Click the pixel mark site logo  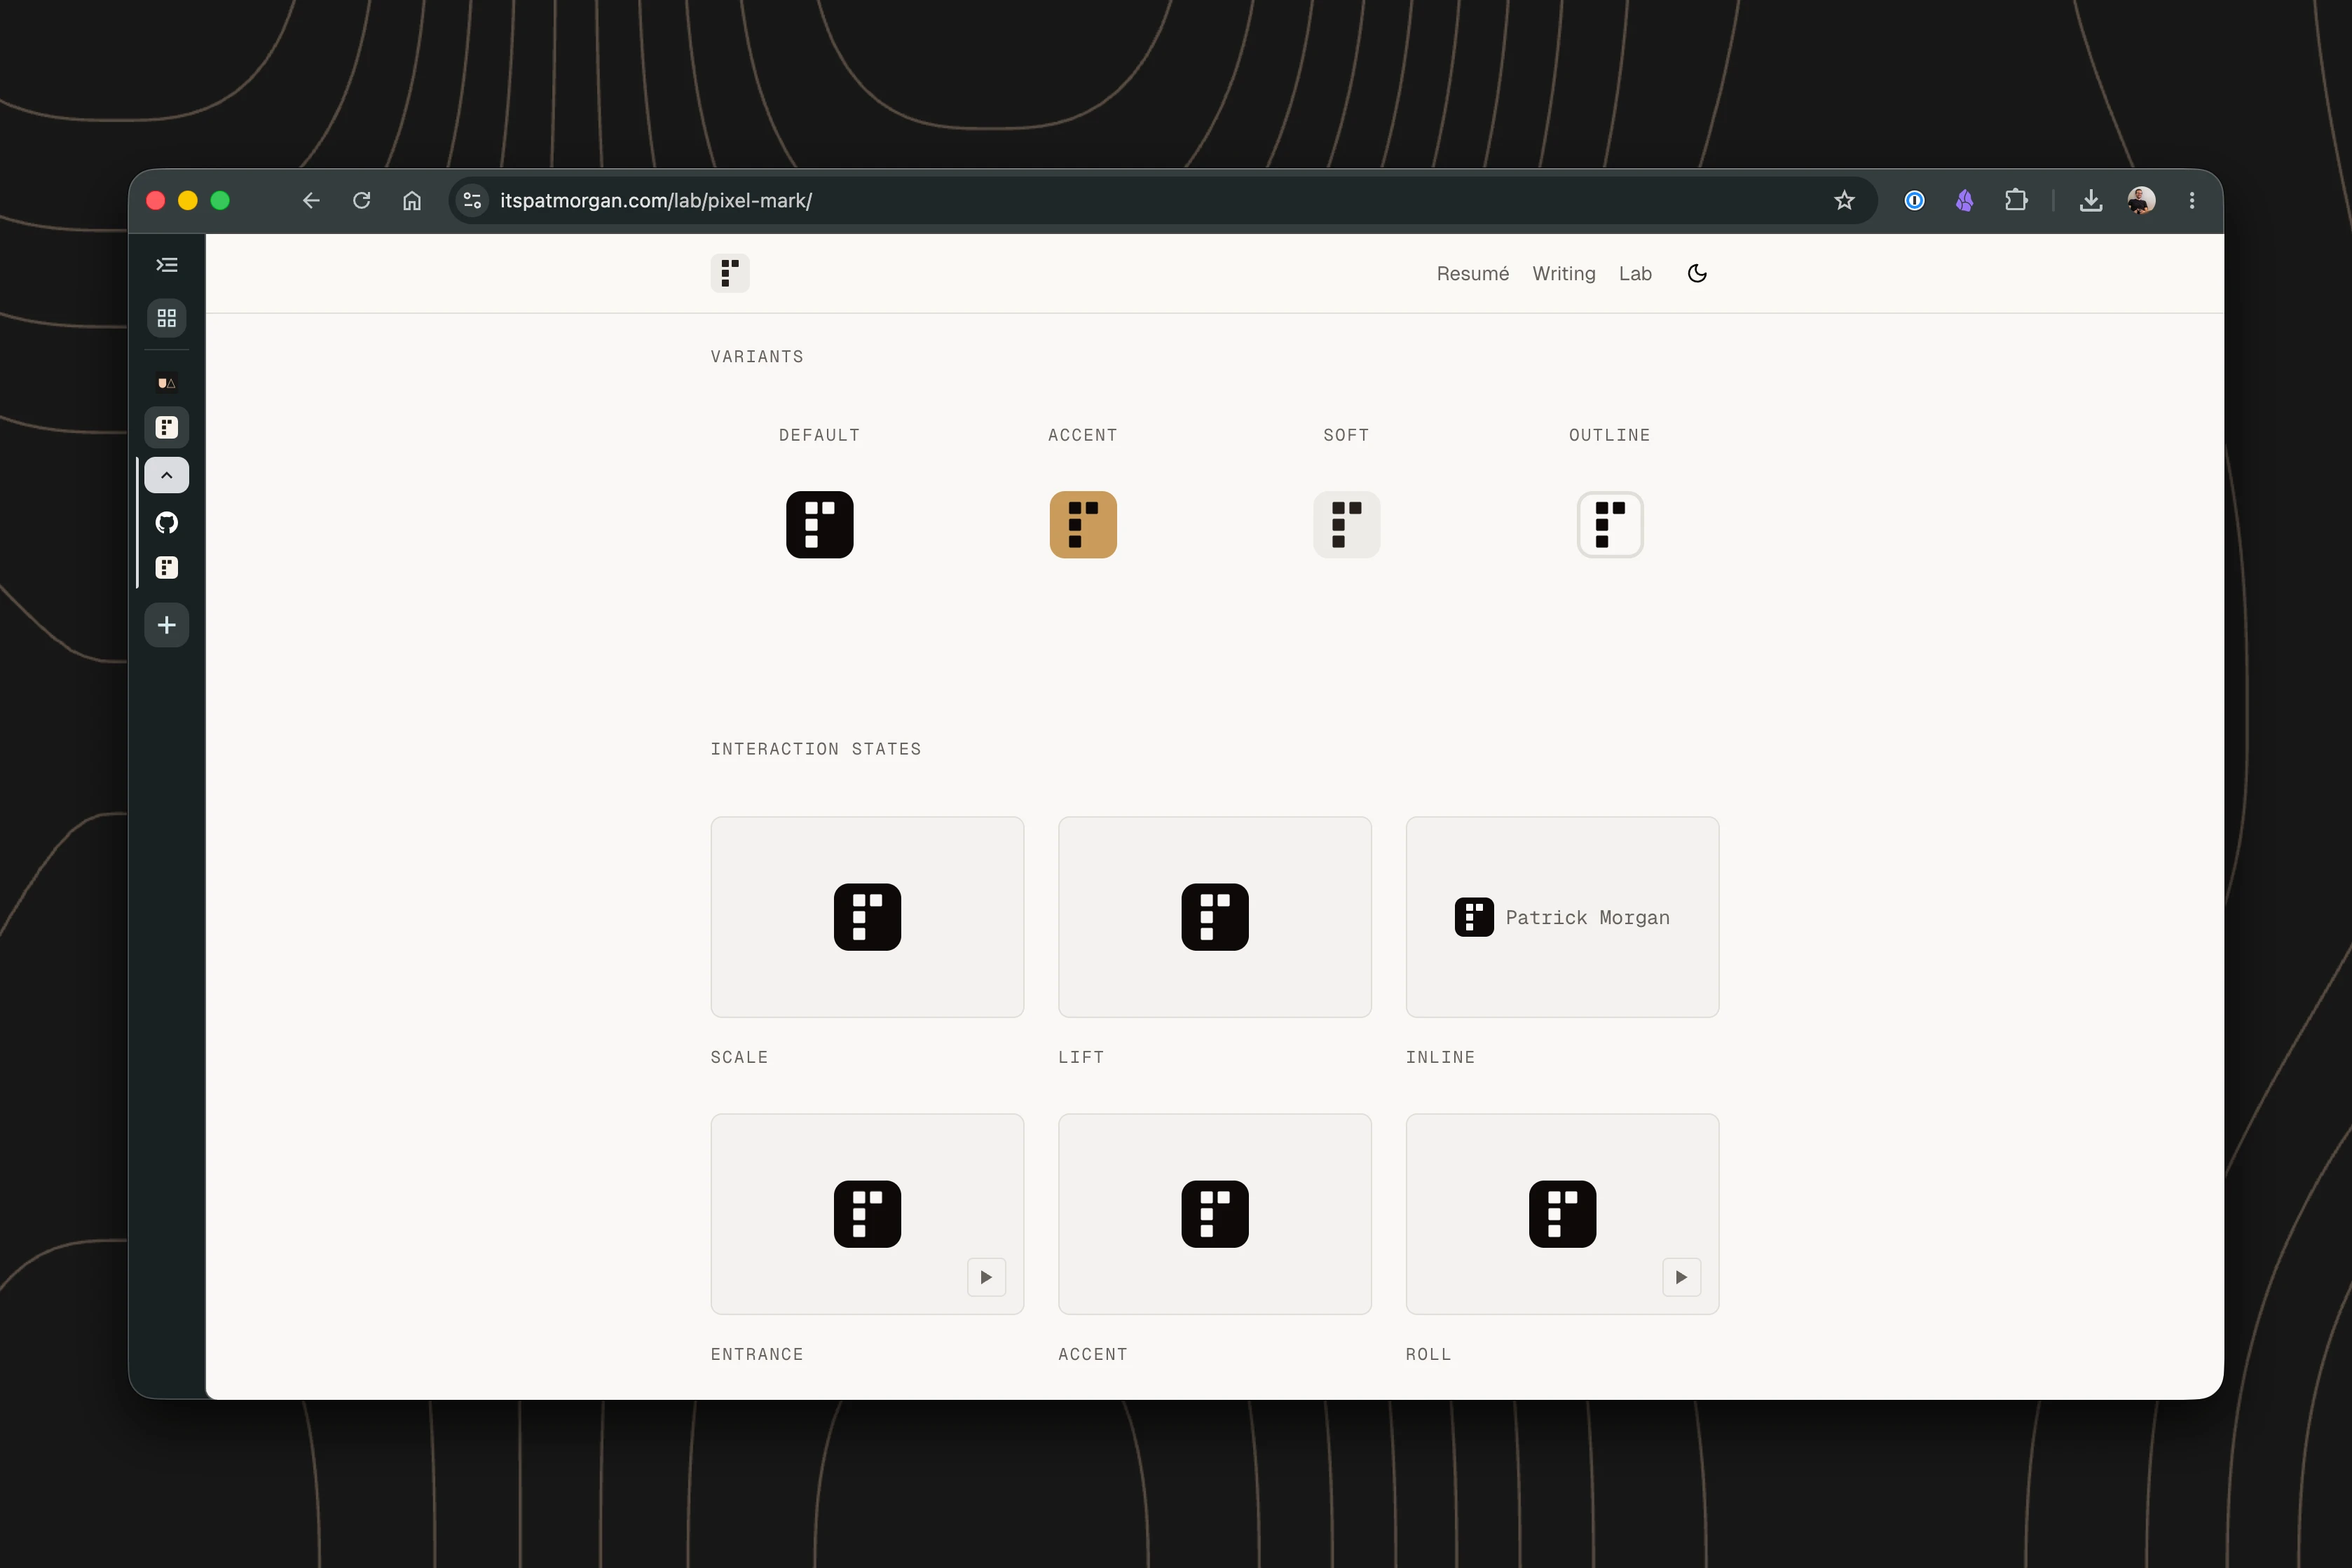[730, 273]
